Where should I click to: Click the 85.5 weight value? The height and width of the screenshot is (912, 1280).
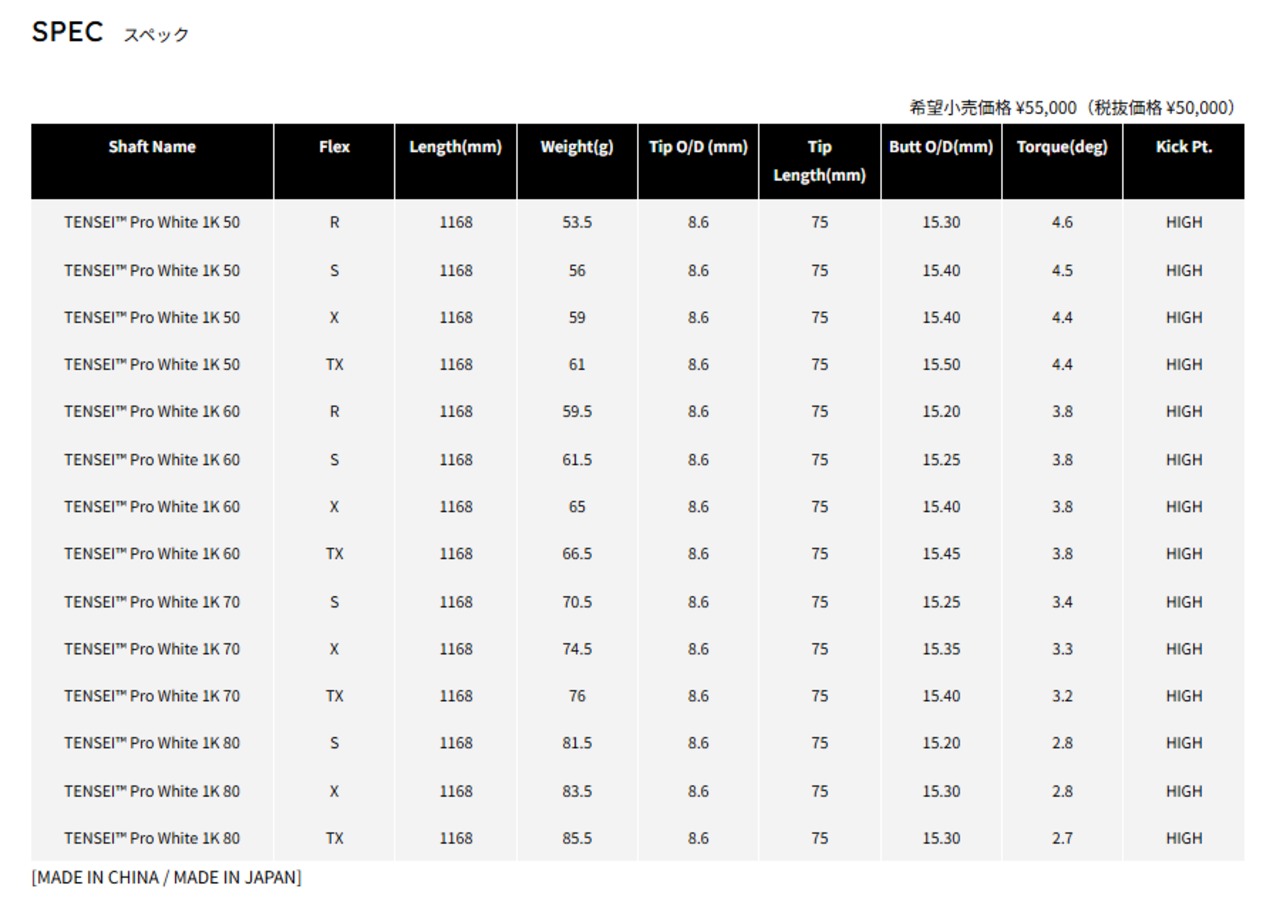pyautogui.click(x=577, y=838)
